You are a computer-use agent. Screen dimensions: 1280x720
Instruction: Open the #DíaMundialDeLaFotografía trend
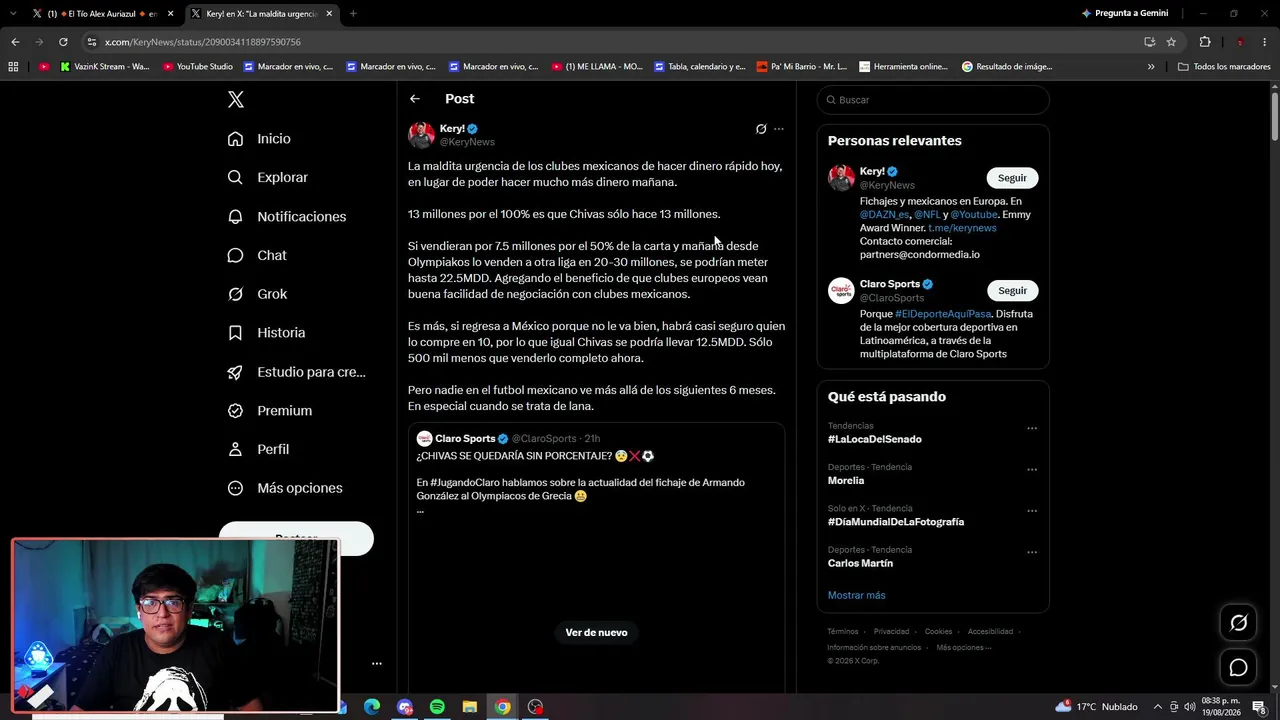(x=896, y=522)
